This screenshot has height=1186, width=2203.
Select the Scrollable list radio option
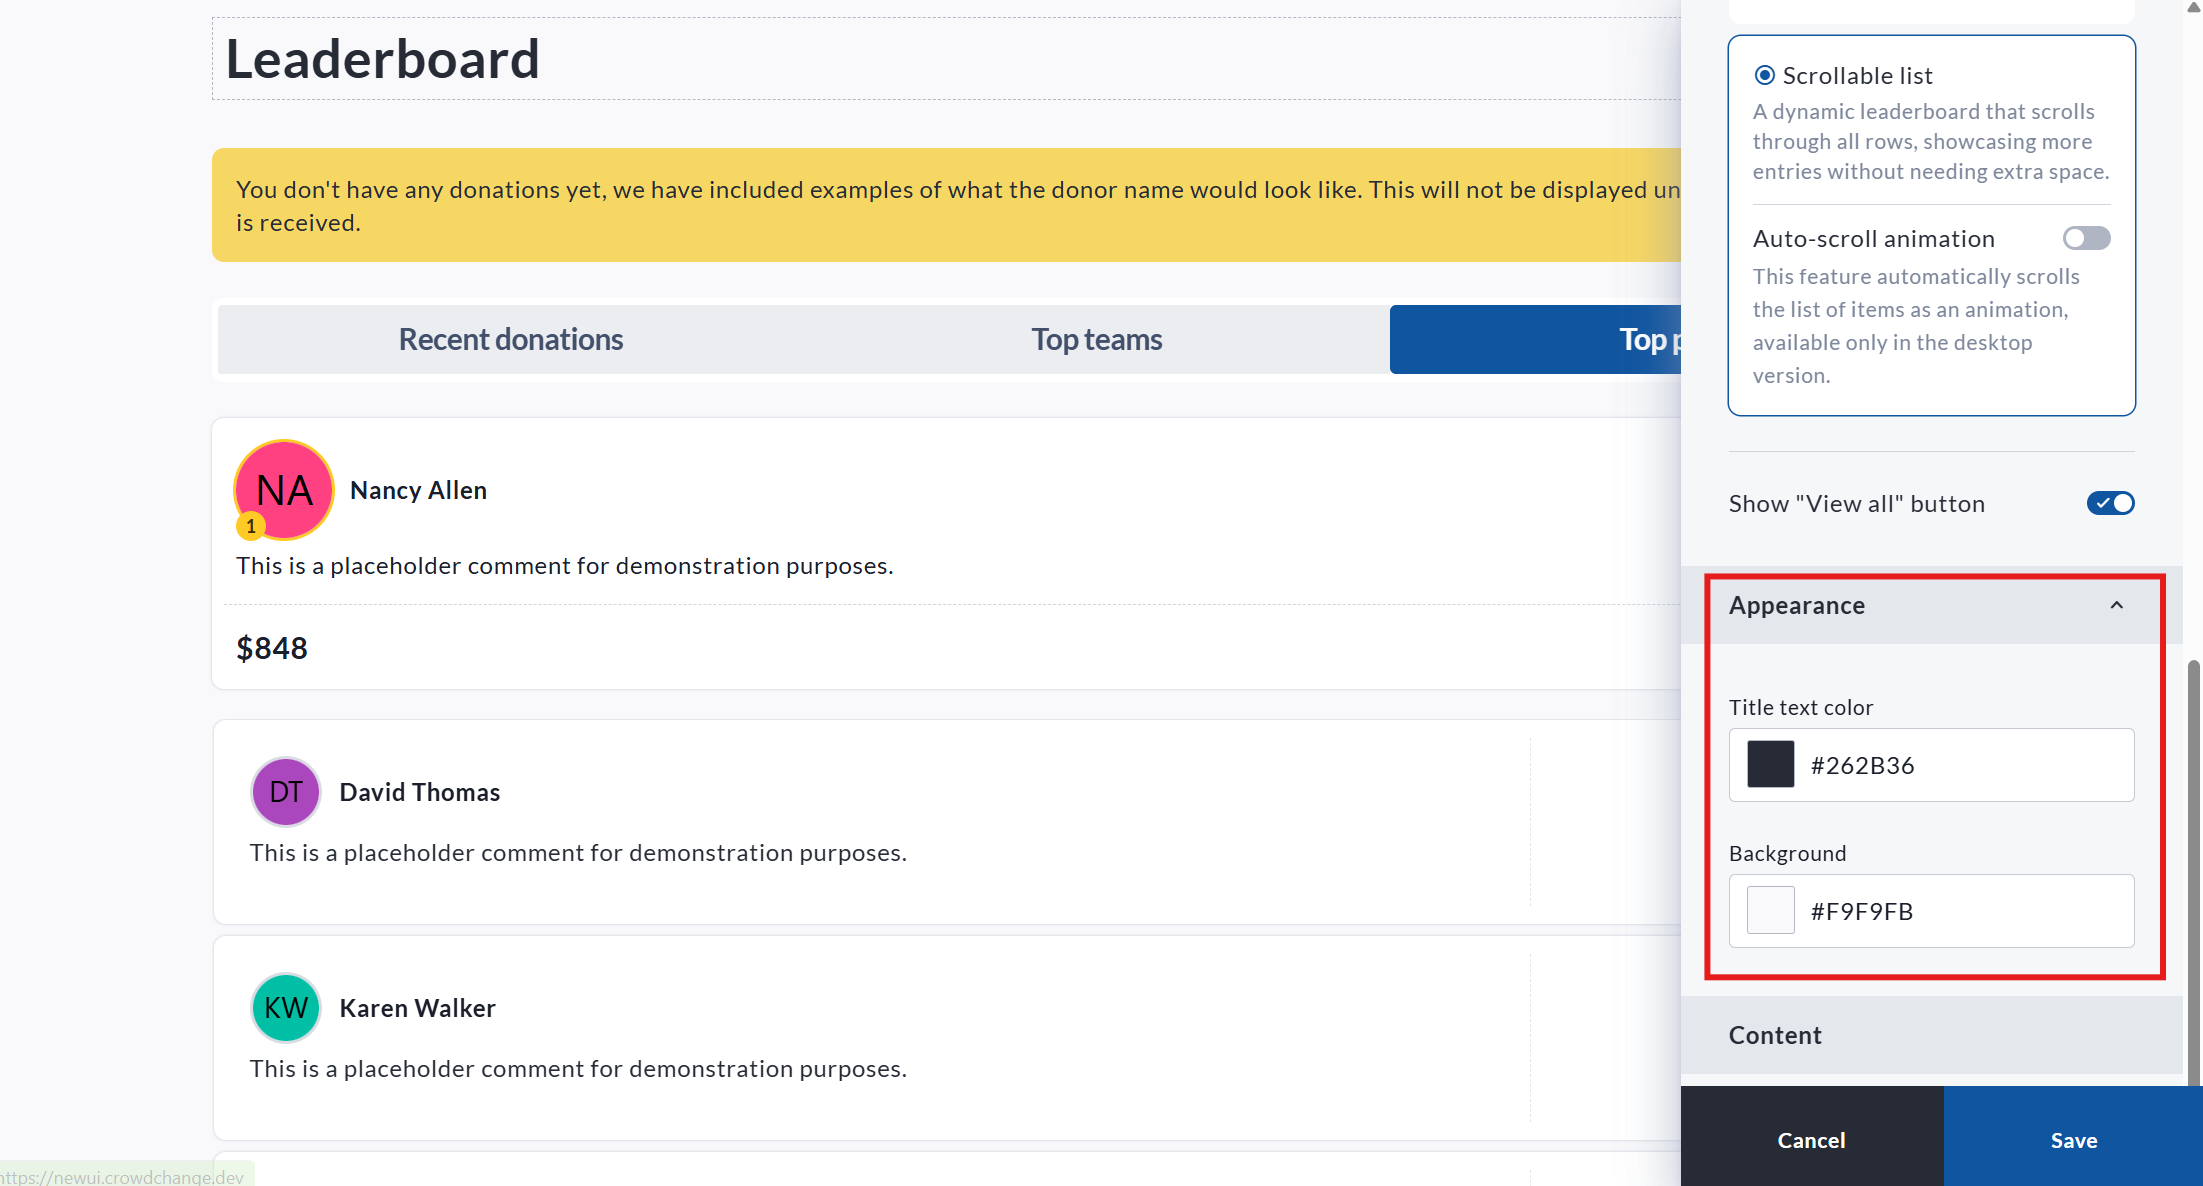pos(1765,76)
